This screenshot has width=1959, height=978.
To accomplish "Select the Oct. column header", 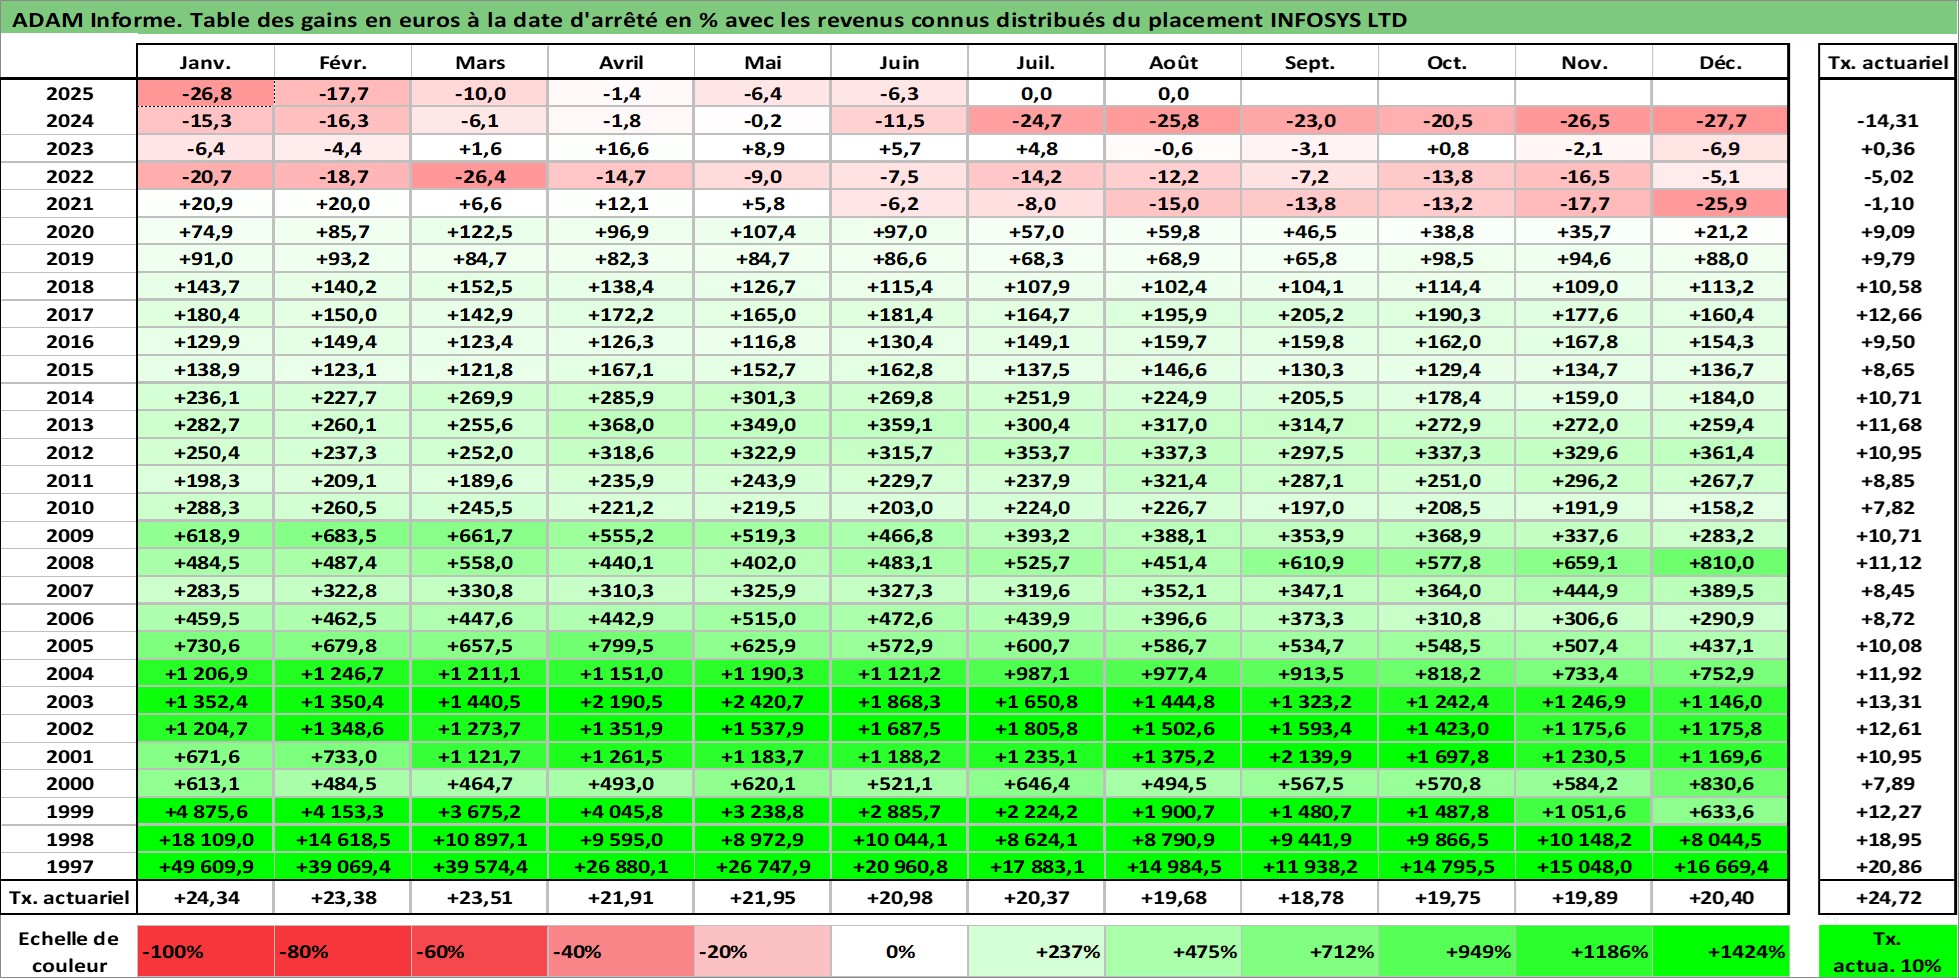I will [x=1447, y=62].
